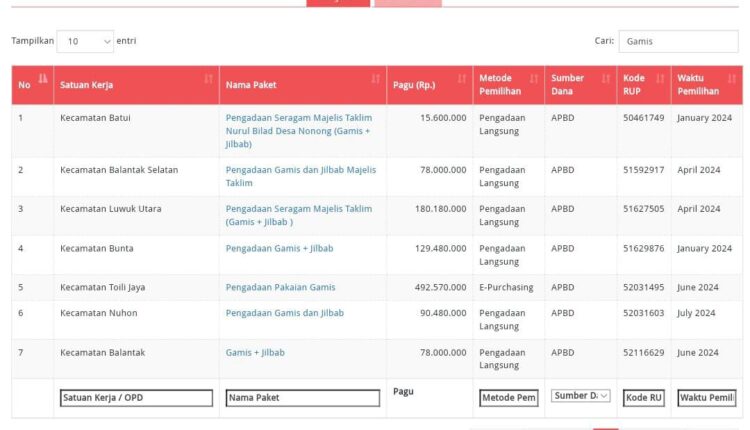Focus the Kode RUP filter field
This screenshot has height=430, width=750.
pyautogui.click(x=643, y=398)
